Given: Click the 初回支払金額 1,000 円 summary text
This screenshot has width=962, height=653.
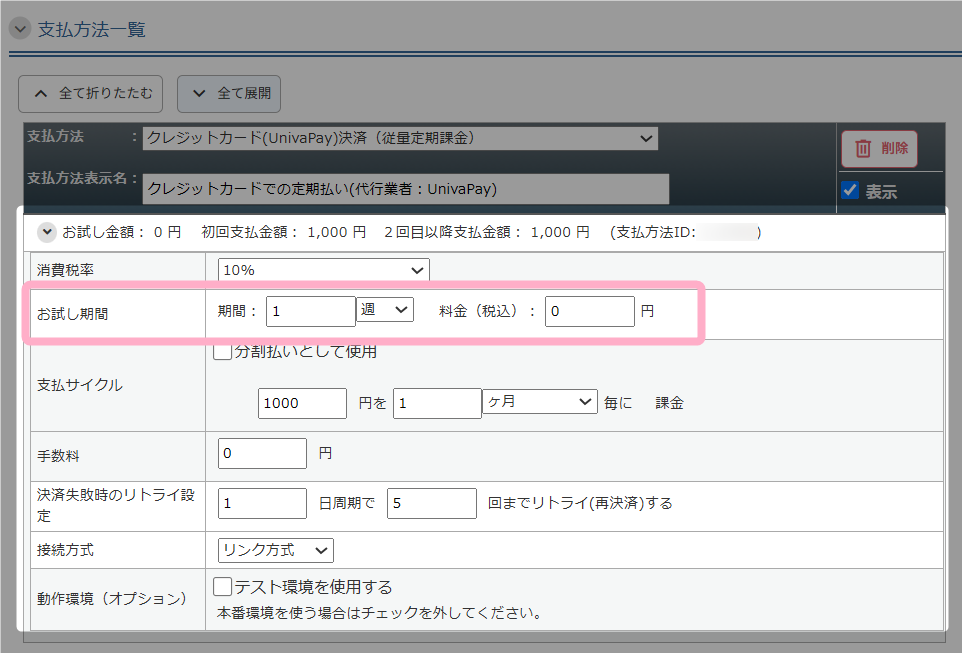Looking at the screenshot, I should 283,232.
